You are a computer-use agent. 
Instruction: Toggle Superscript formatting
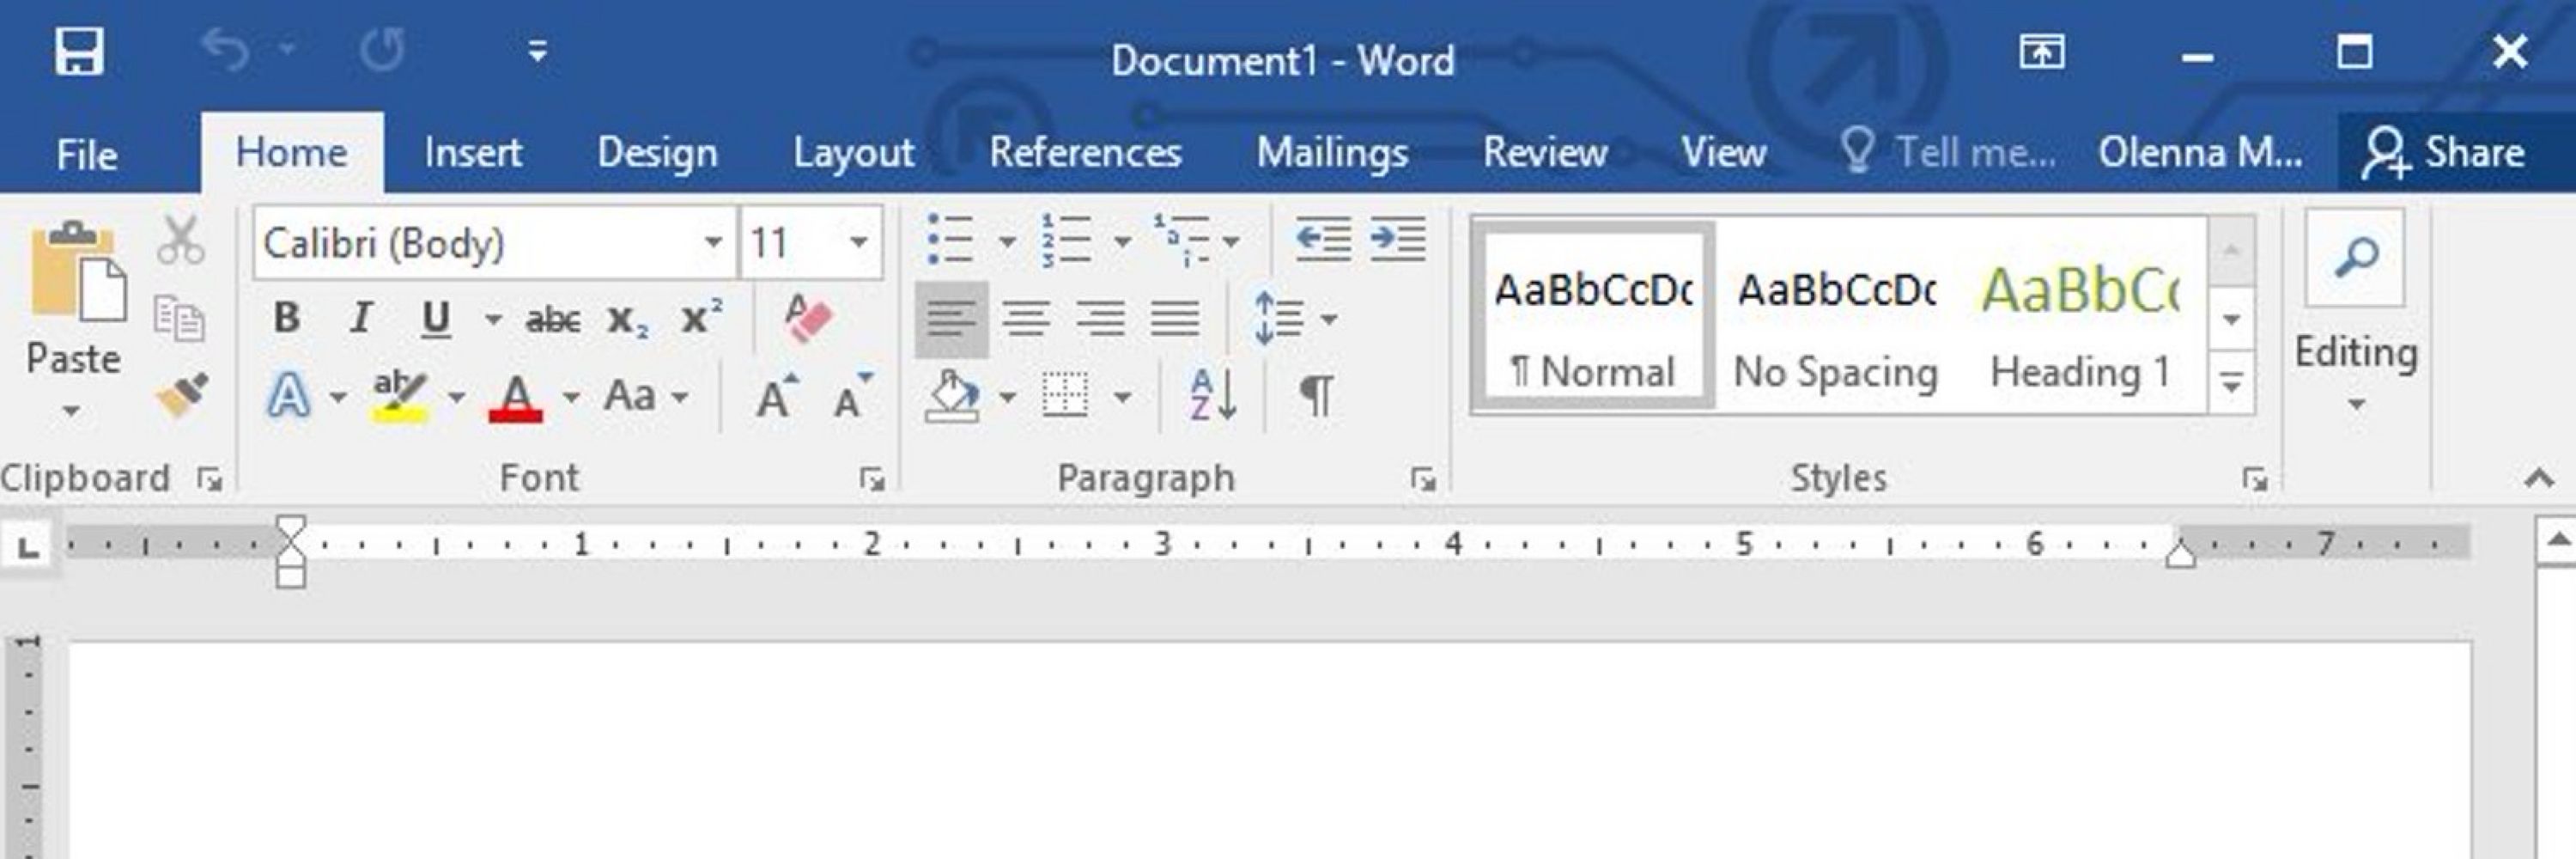(701, 317)
